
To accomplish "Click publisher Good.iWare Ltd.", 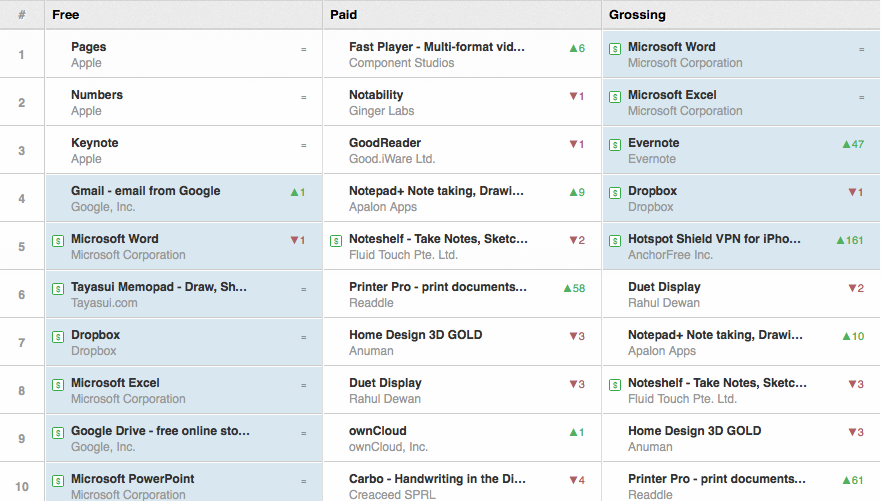I will [392, 159].
